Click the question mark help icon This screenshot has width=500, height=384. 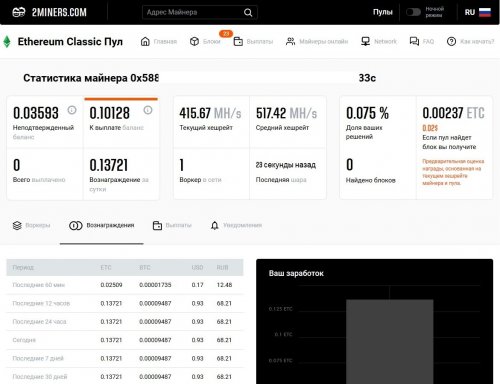[x=451, y=41]
